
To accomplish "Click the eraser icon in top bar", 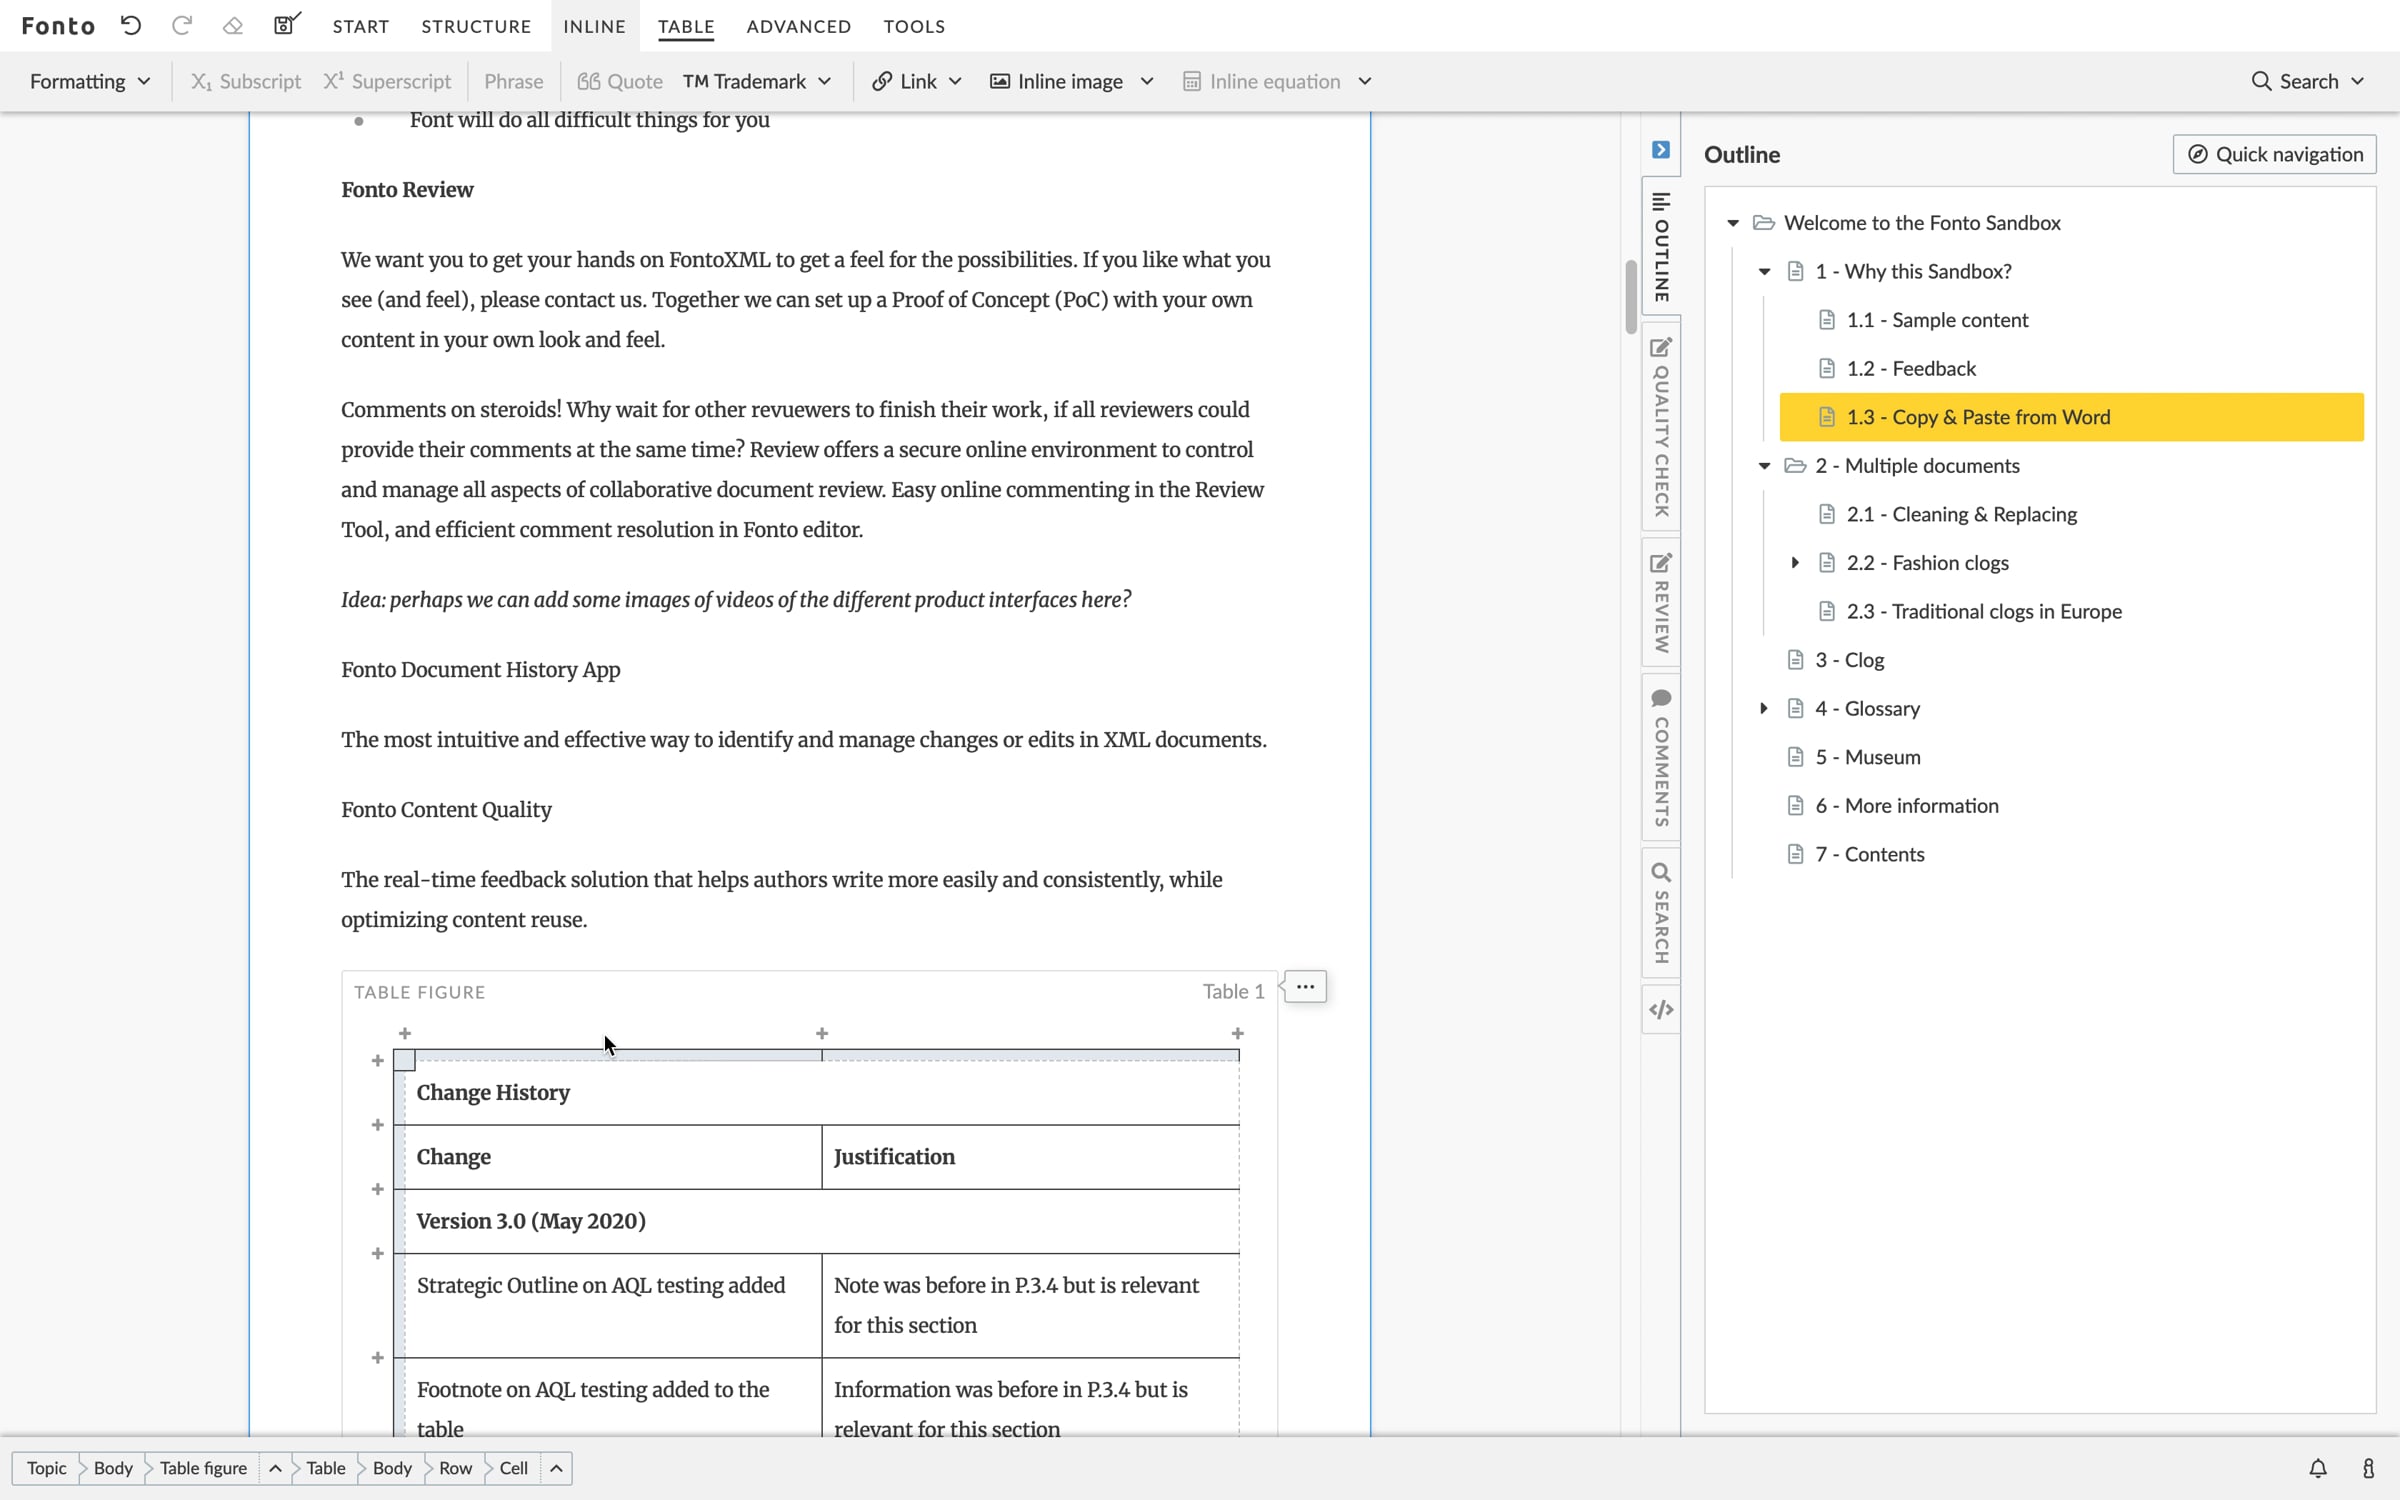I will pyautogui.click(x=233, y=26).
